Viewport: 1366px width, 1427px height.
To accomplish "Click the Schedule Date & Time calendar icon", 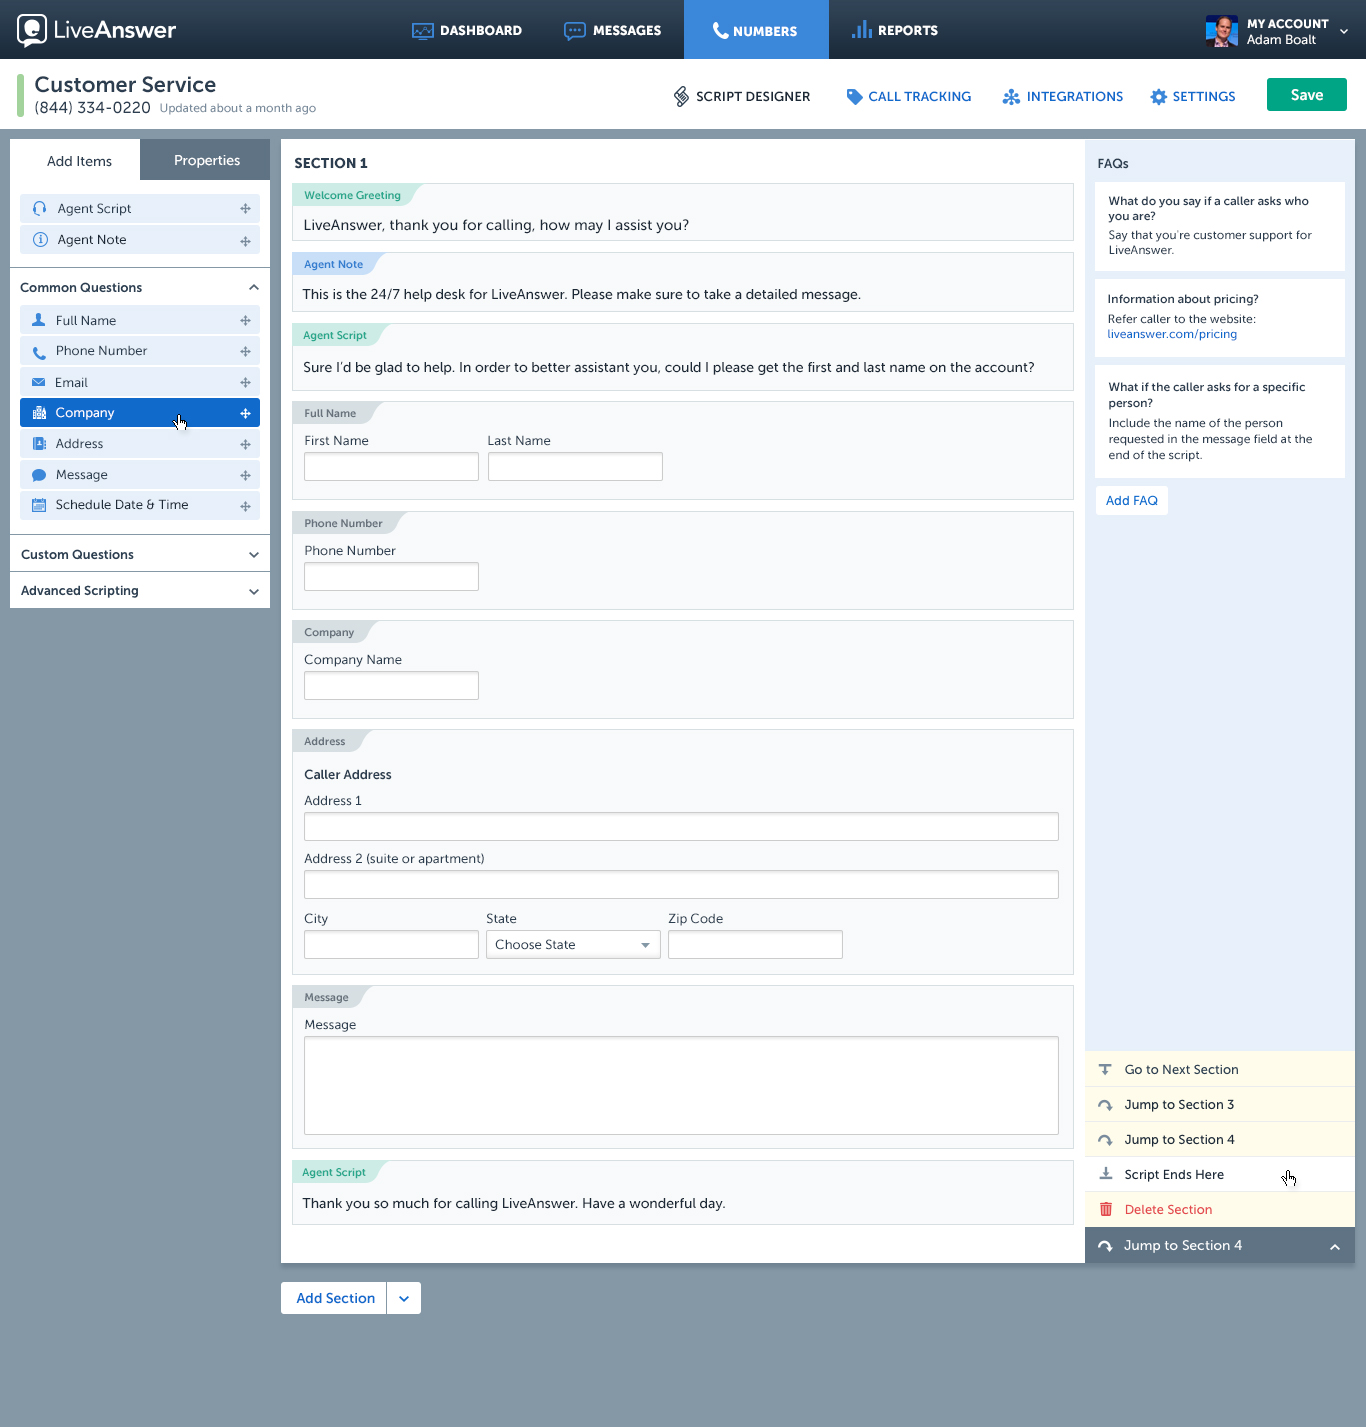I will tap(39, 505).
